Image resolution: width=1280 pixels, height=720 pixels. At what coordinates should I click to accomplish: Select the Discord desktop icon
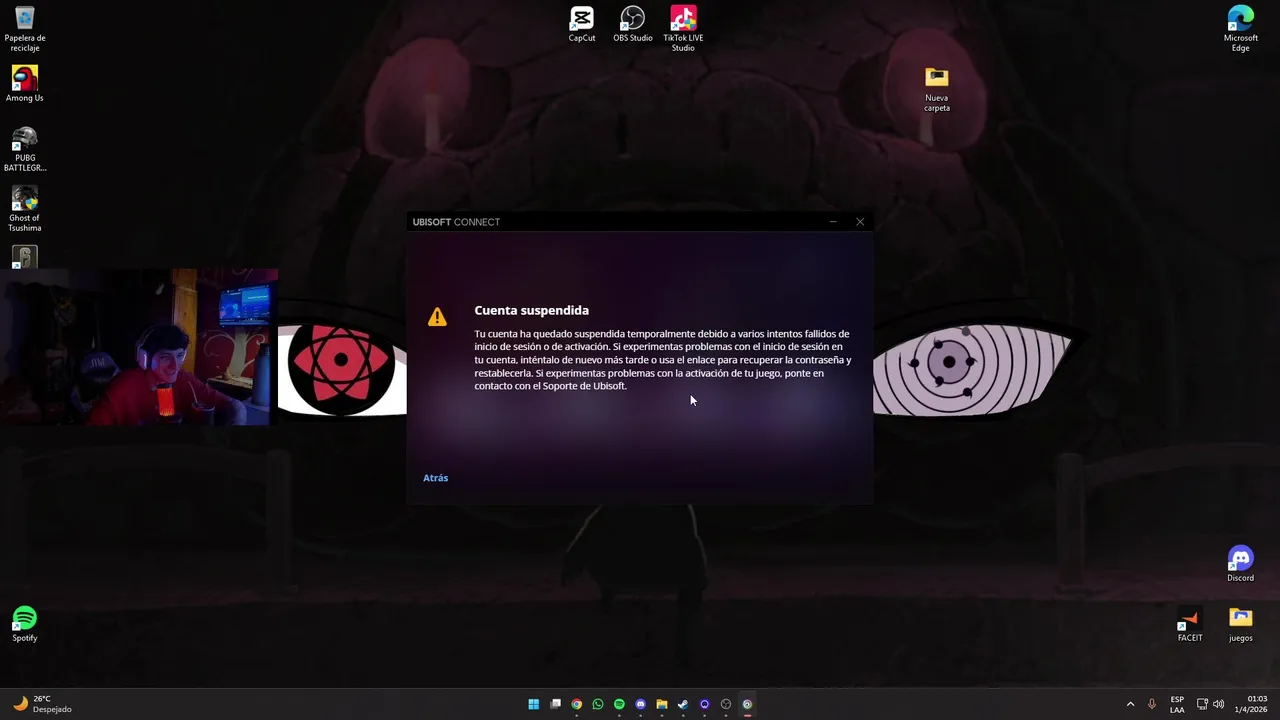pyautogui.click(x=1241, y=564)
